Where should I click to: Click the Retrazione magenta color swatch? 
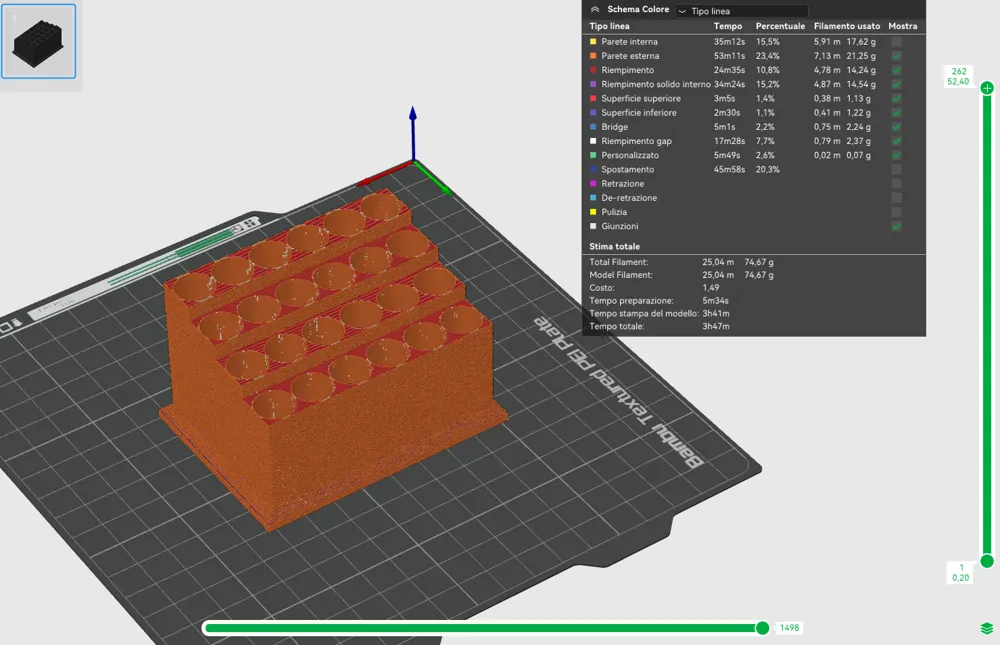(x=593, y=184)
